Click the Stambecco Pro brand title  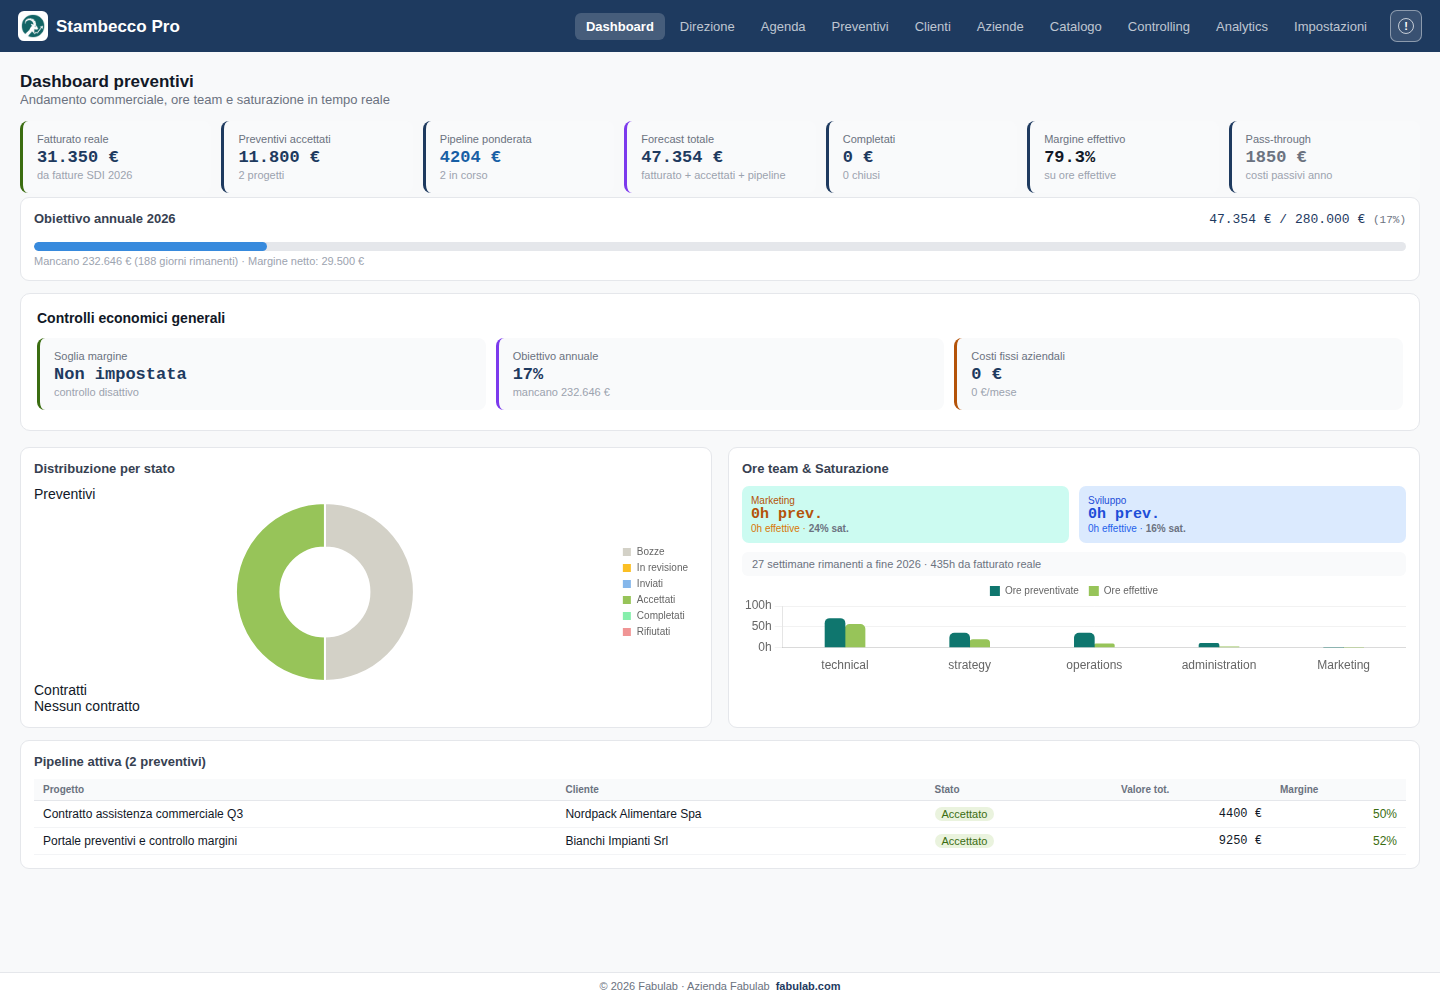[118, 27]
